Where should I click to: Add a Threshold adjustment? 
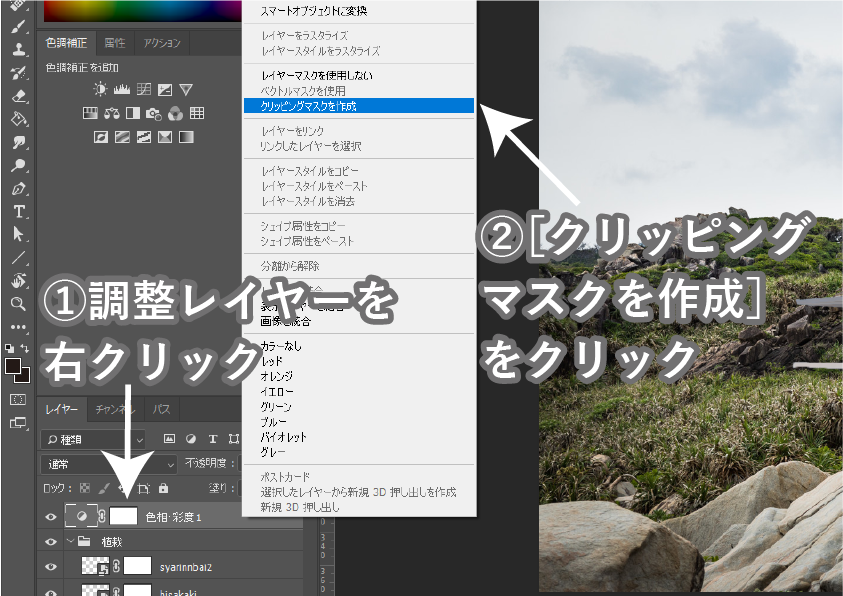[144, 137]
